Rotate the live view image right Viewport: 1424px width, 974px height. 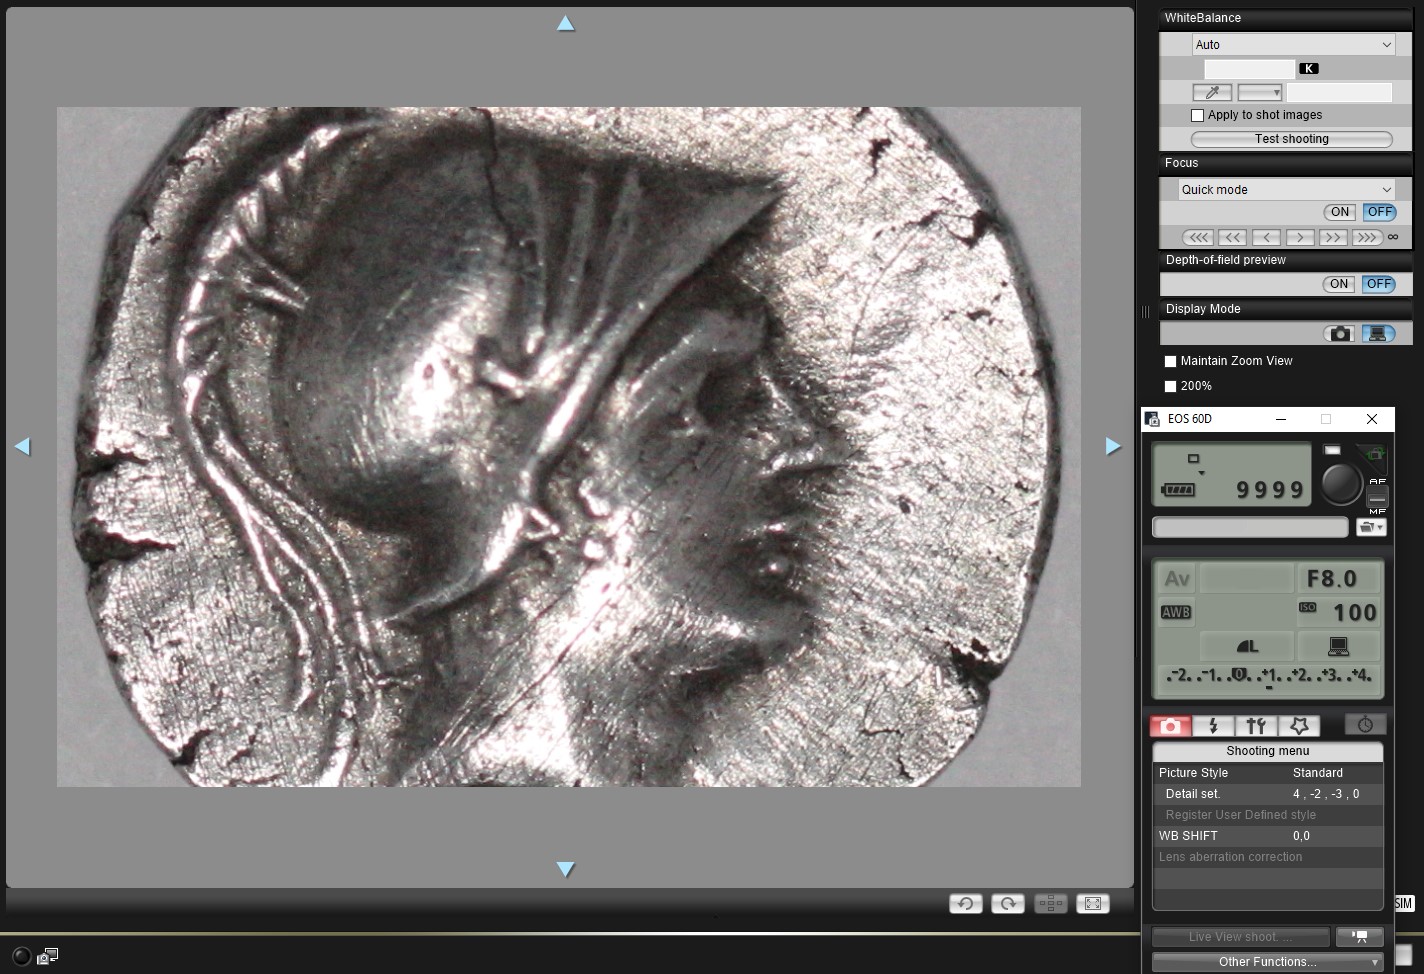1008,903
